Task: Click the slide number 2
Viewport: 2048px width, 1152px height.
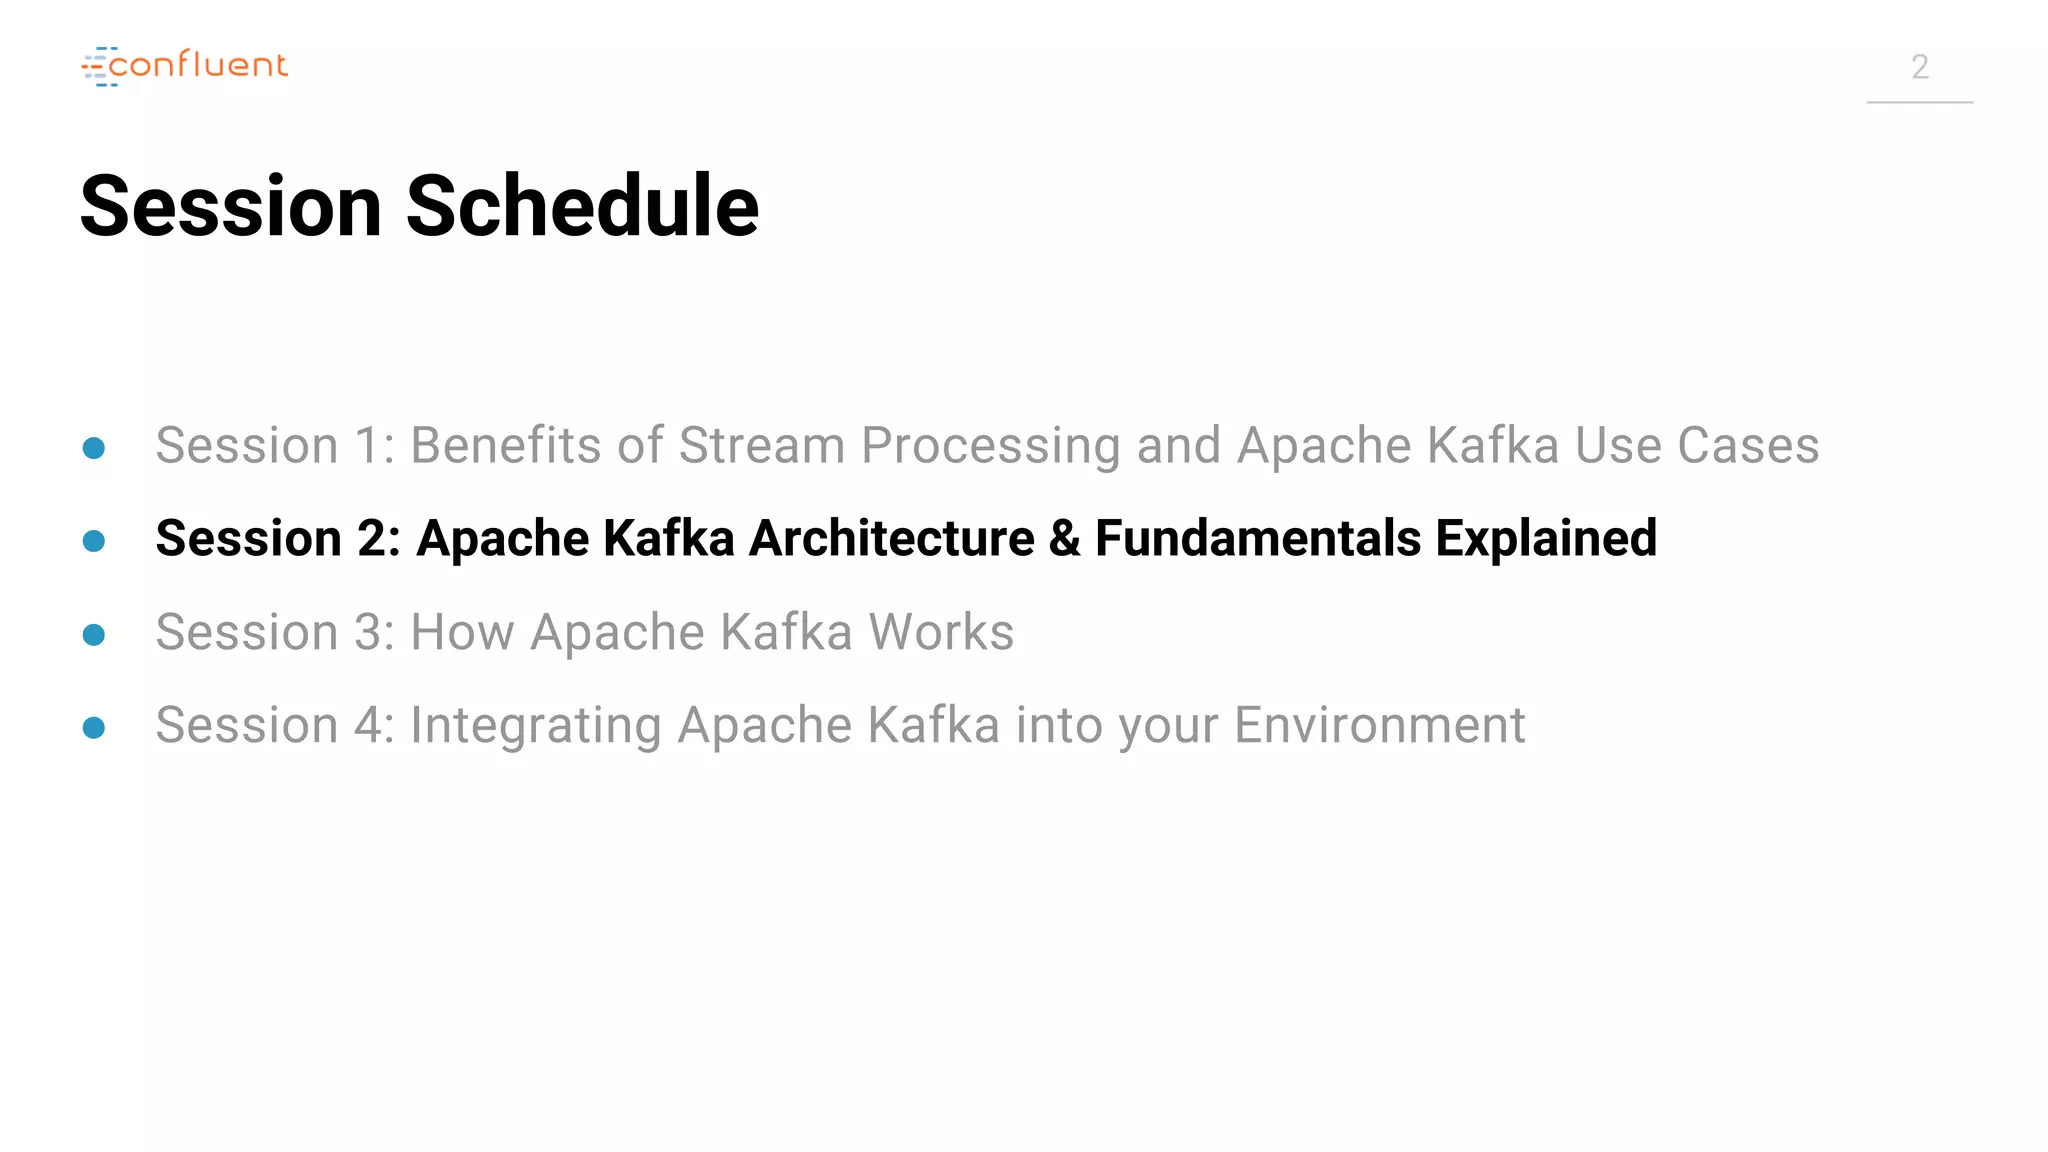Action: point(1919,67)
